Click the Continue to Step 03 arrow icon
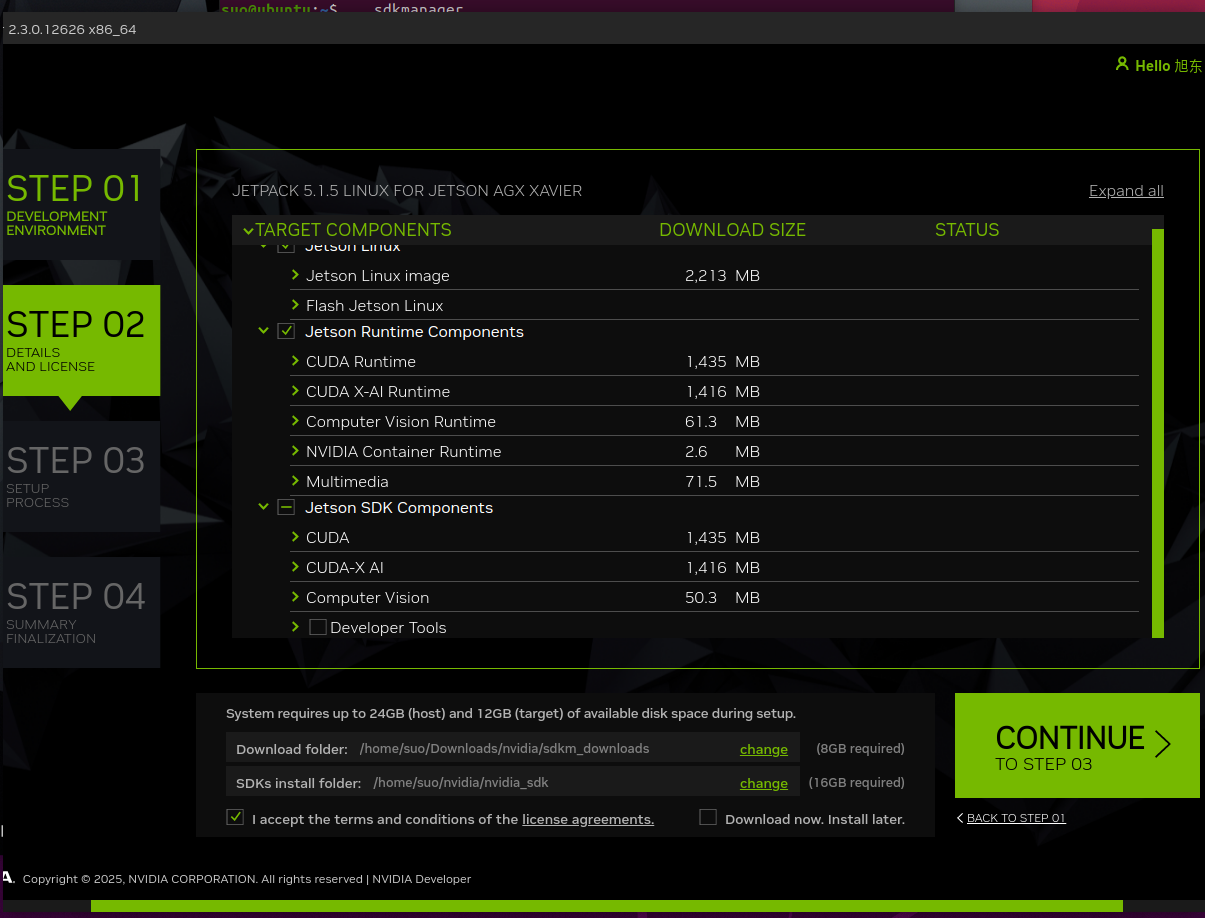1205x918 pixels. pyautogui.click(x=1162, y=744)
